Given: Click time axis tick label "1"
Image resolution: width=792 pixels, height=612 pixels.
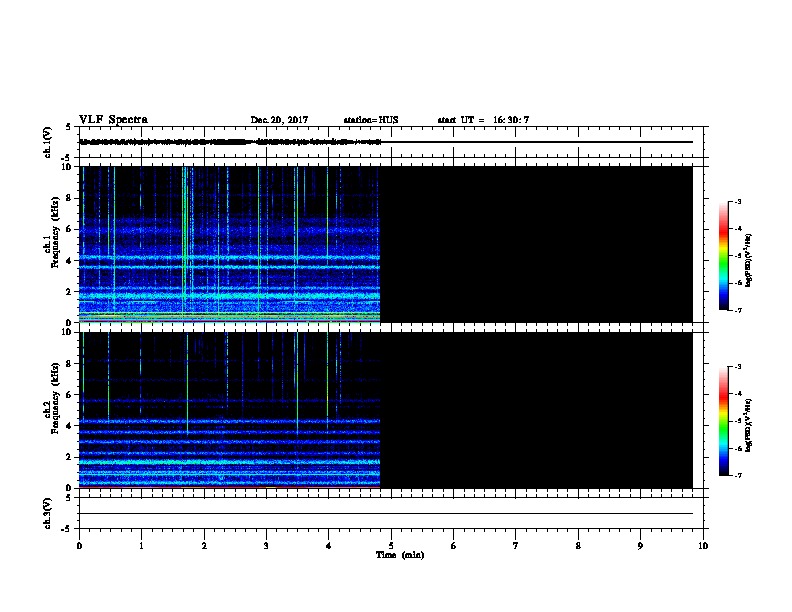Looking at the screenshot, I should point(141,546).
